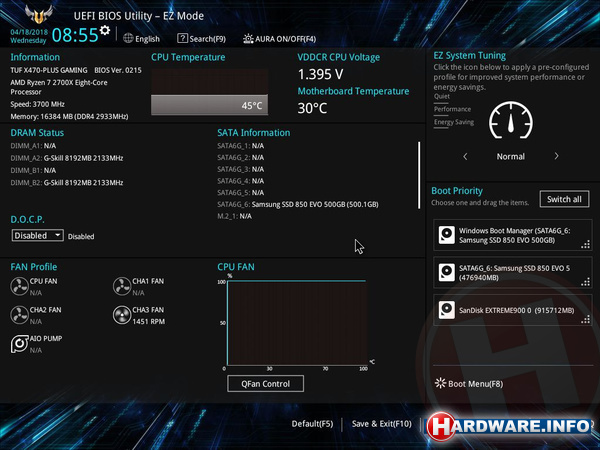600x450 pixels.
Task: Click the CHA3 FAN icon
Action: (x=122, y=315)
